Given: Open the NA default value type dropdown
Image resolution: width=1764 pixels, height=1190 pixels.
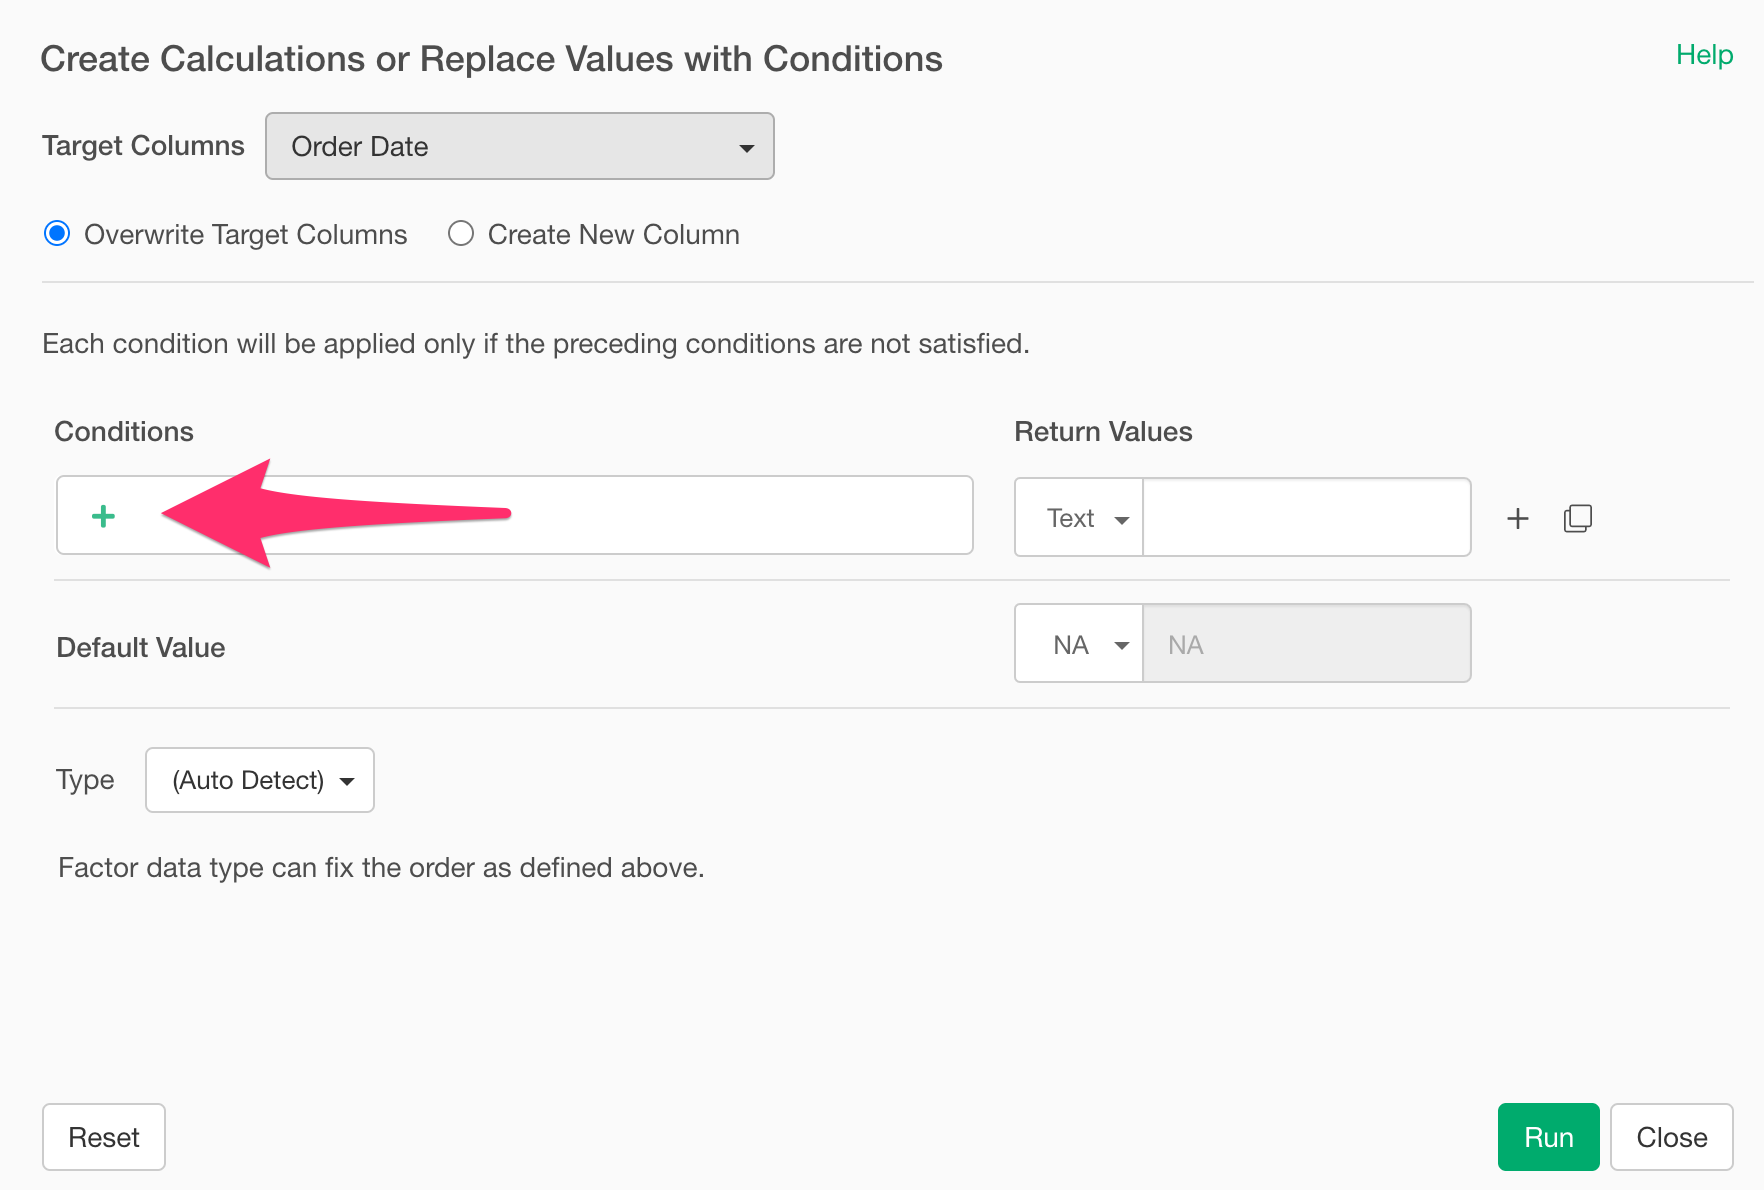Looking at the screenshot, I should pos(1079,645).
